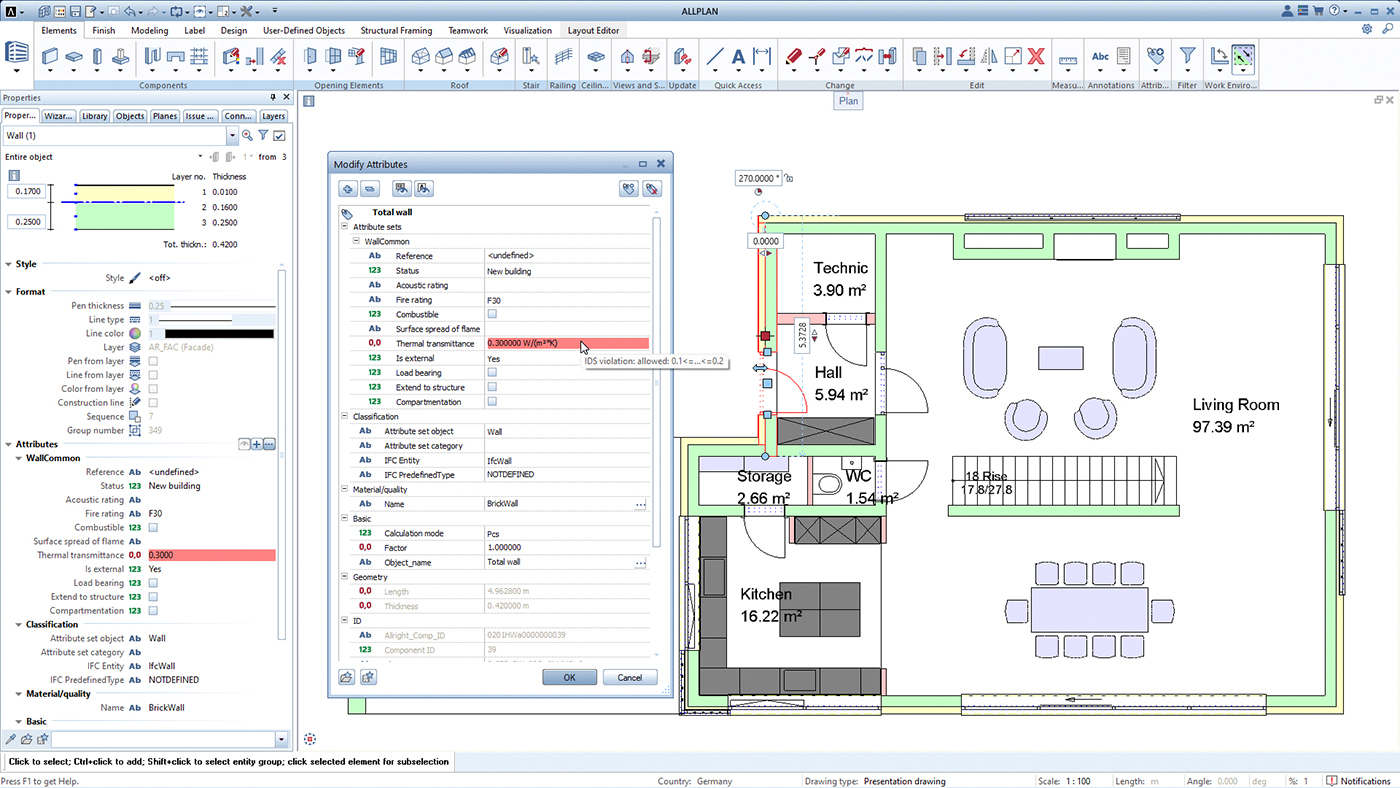Collapse the Classification section
Viewport: 1400px width, 788px height.
343,416
